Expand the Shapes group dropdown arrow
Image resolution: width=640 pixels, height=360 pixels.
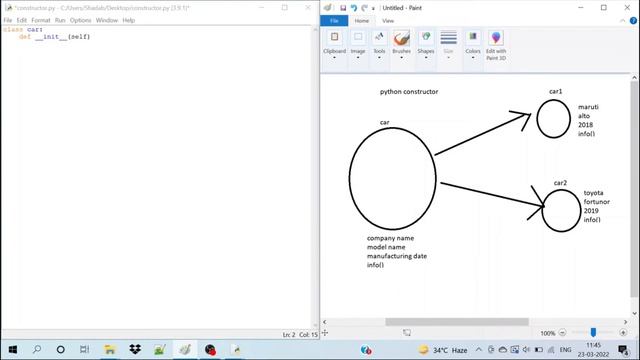coord(426,58)
